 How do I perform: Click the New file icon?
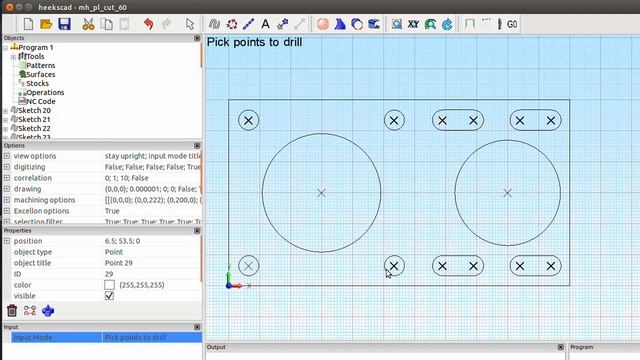pyautogui.click(x=28, y=24)
